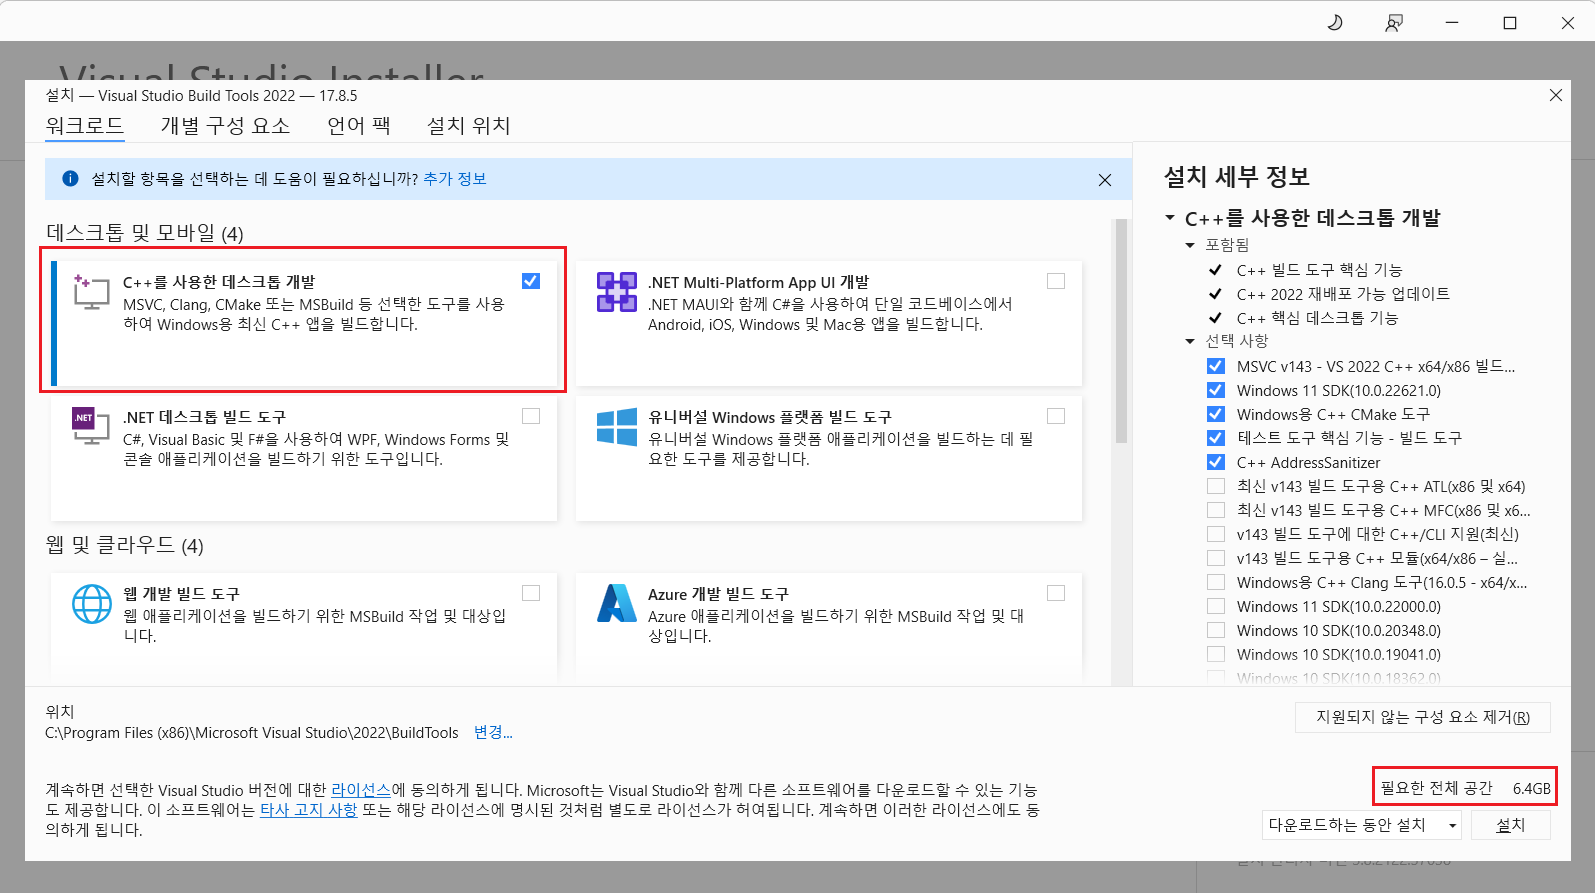Click the workloads list vertical scrollbar
This screenshot has height=893, width=1595.
(x=1121, y=331)
